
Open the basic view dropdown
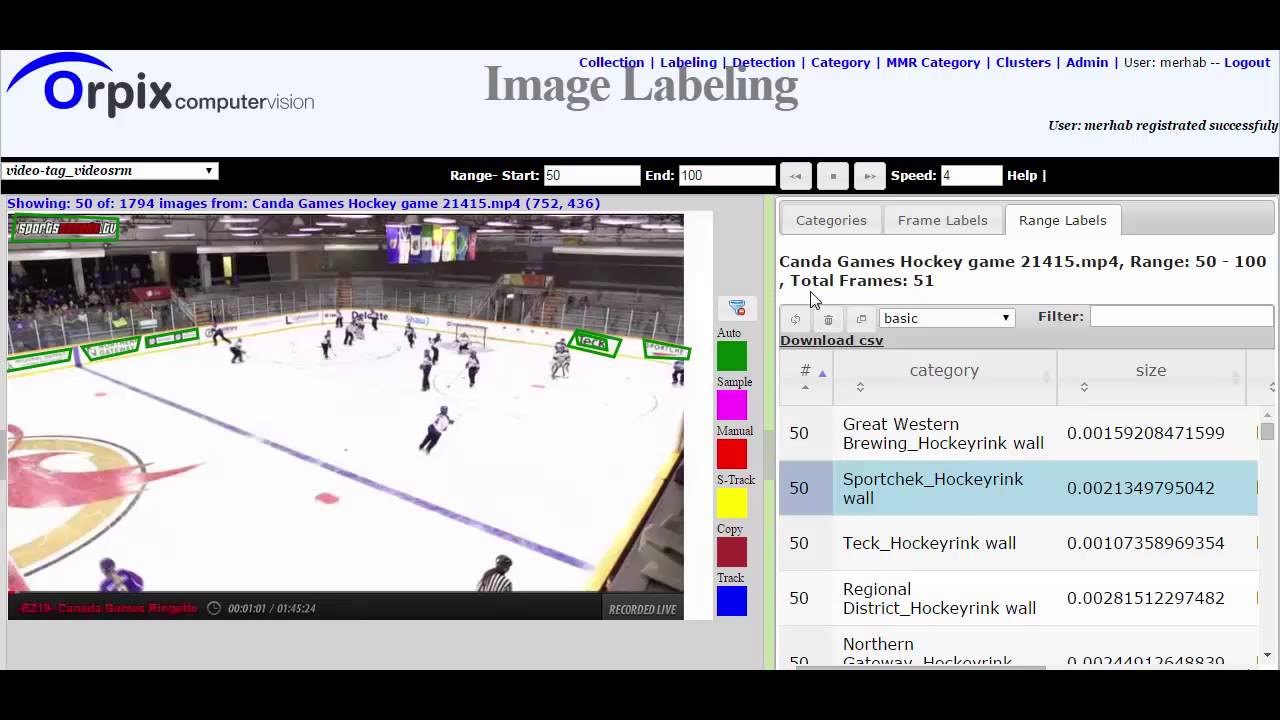click(x=947, y=318)
